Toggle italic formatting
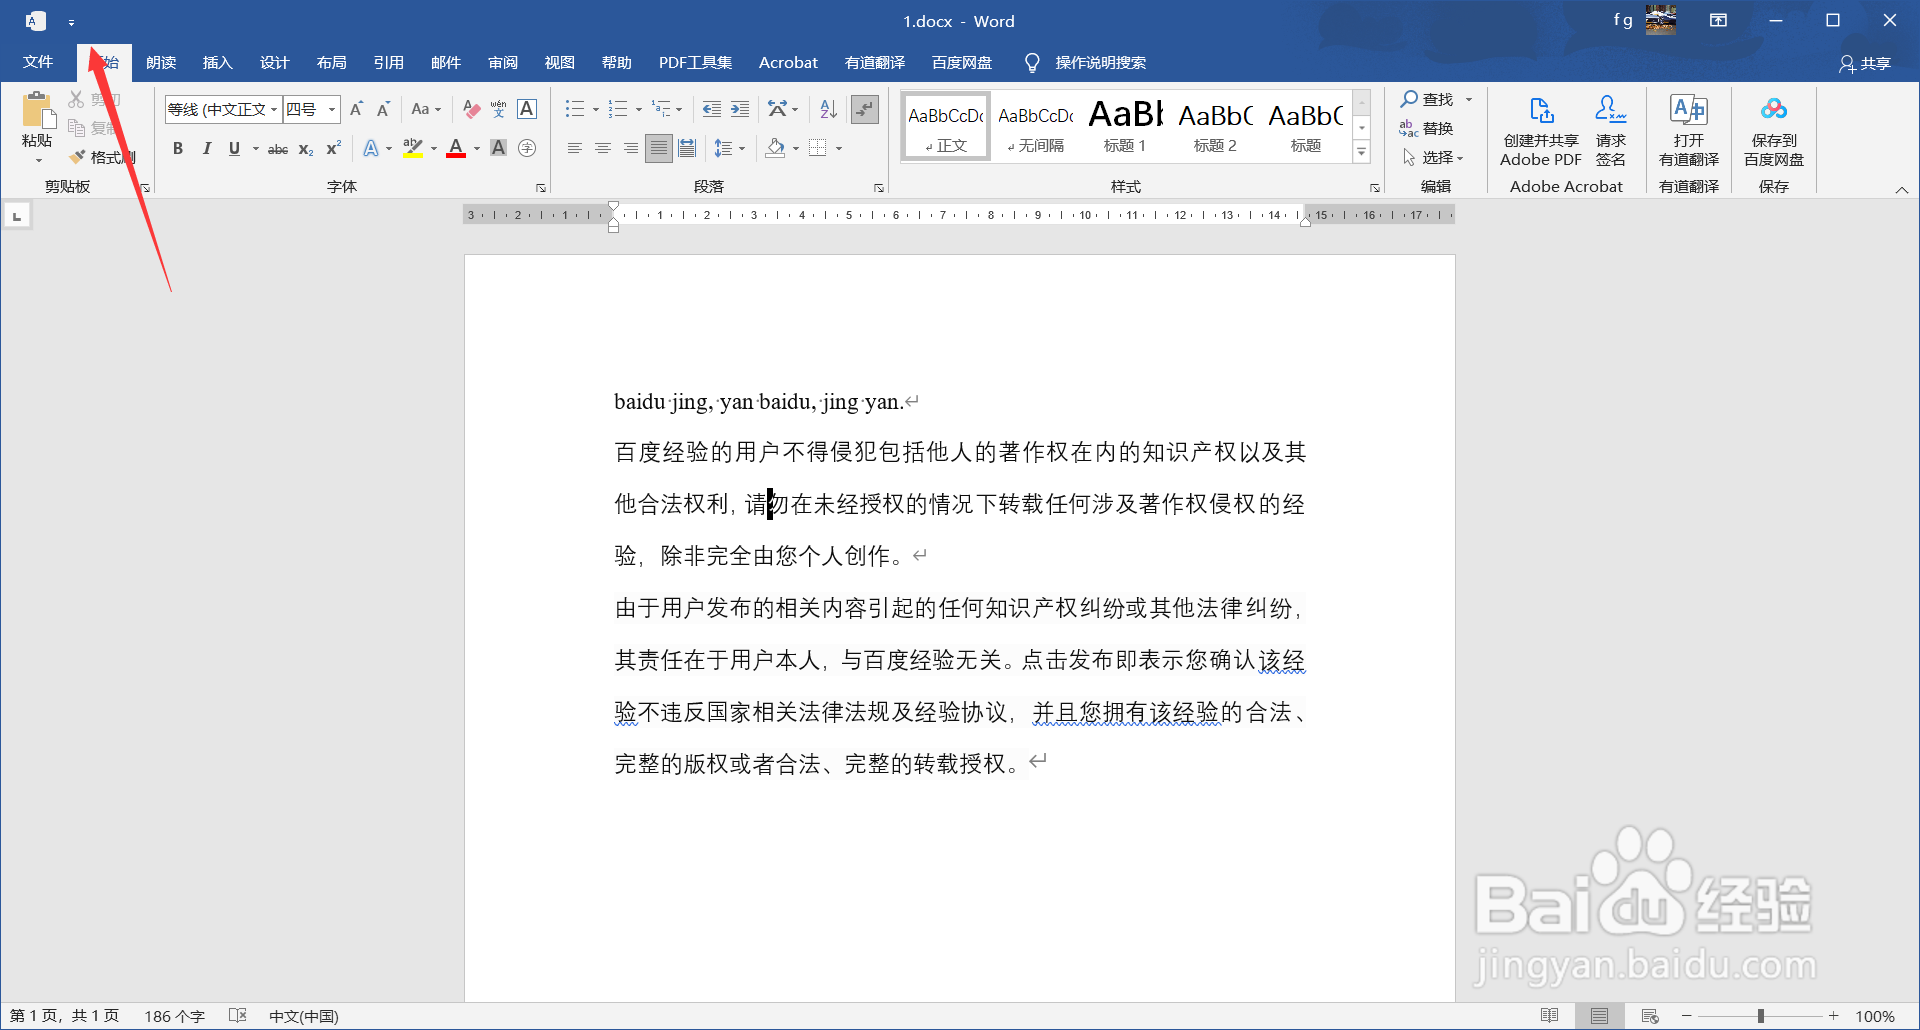 [206, 148]
